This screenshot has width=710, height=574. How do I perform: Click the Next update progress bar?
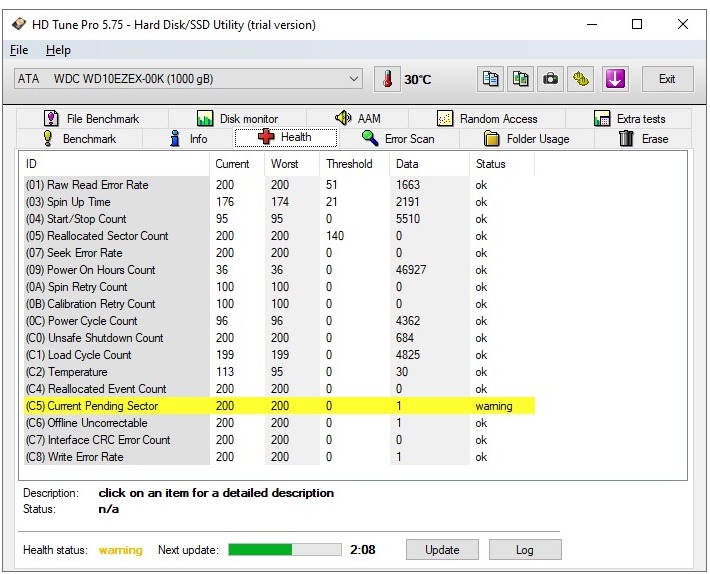click(x=285, y=550)
